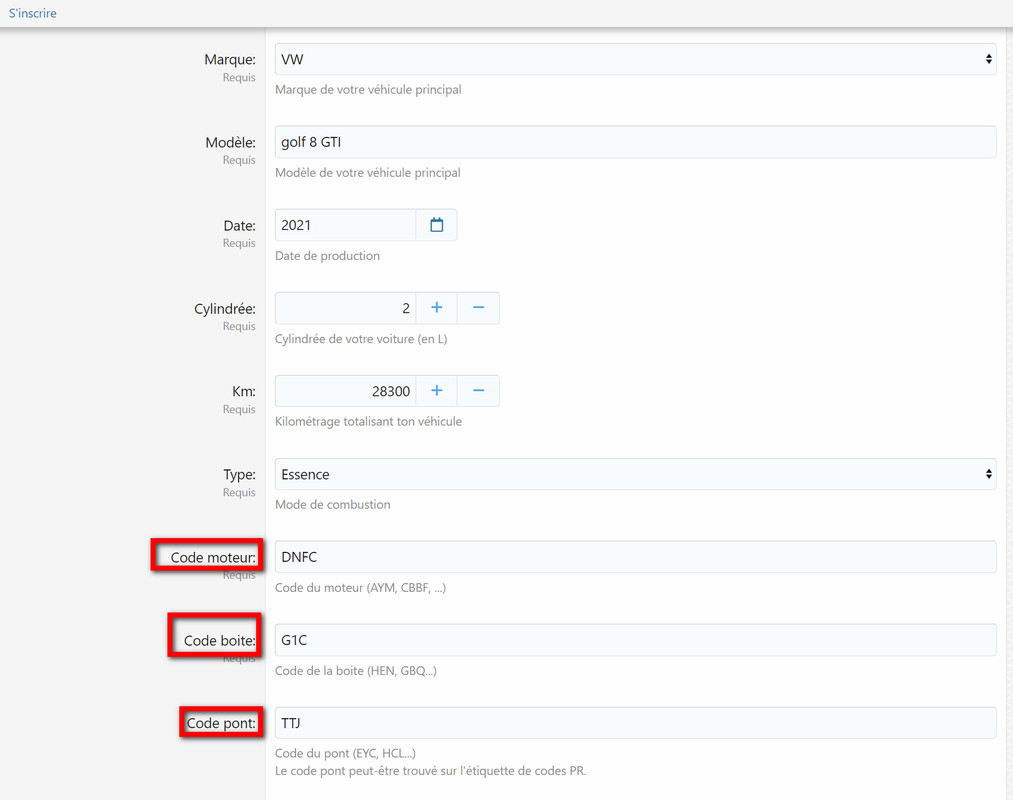Click the Date field showing 2021
The image size is (1013, 800).
(346, 225)
